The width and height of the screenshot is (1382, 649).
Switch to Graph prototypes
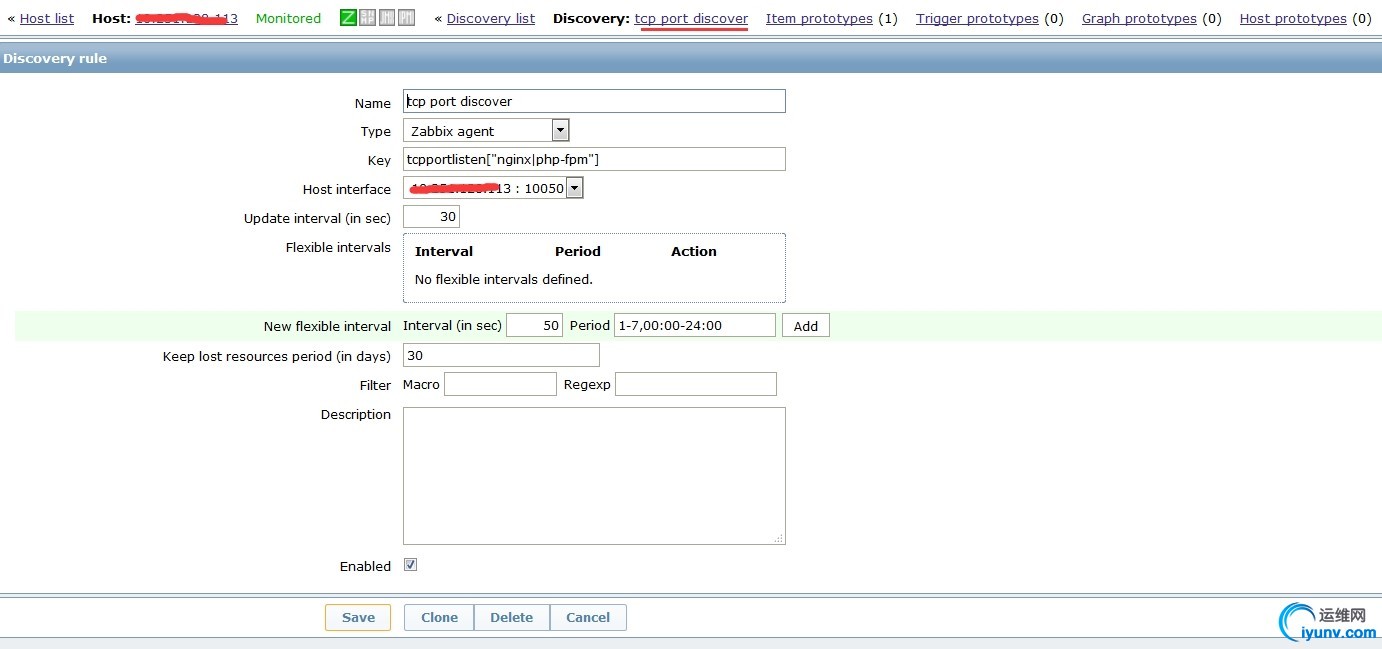1139,18
